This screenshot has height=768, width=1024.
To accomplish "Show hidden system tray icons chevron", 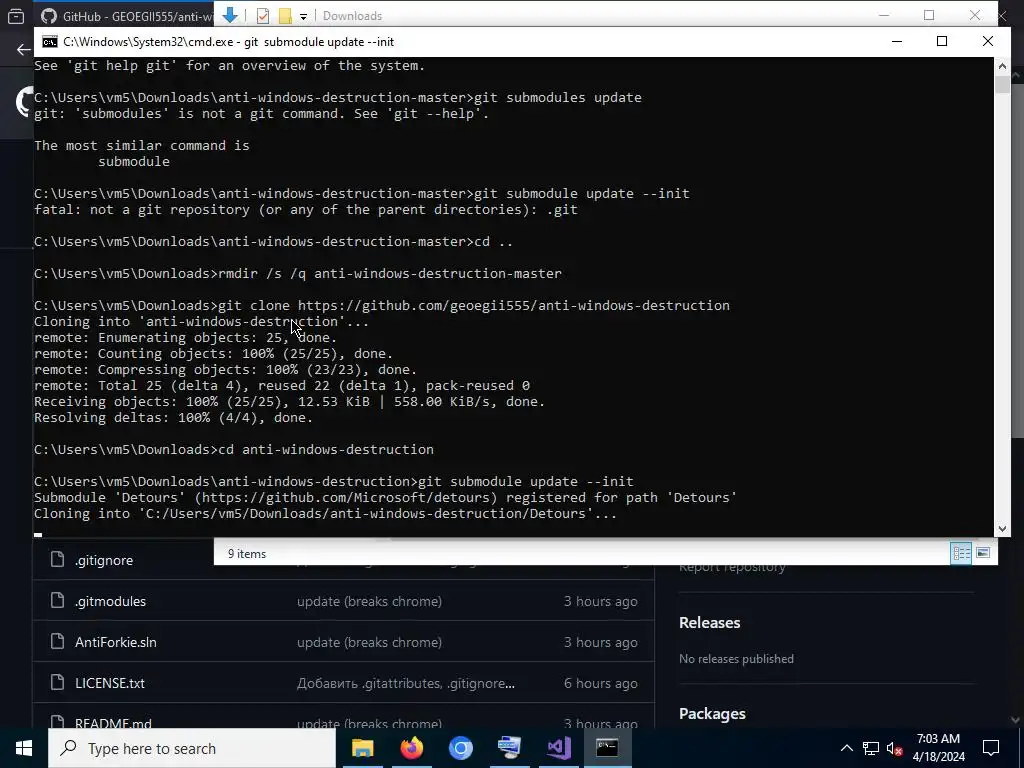I will [846, 748].
